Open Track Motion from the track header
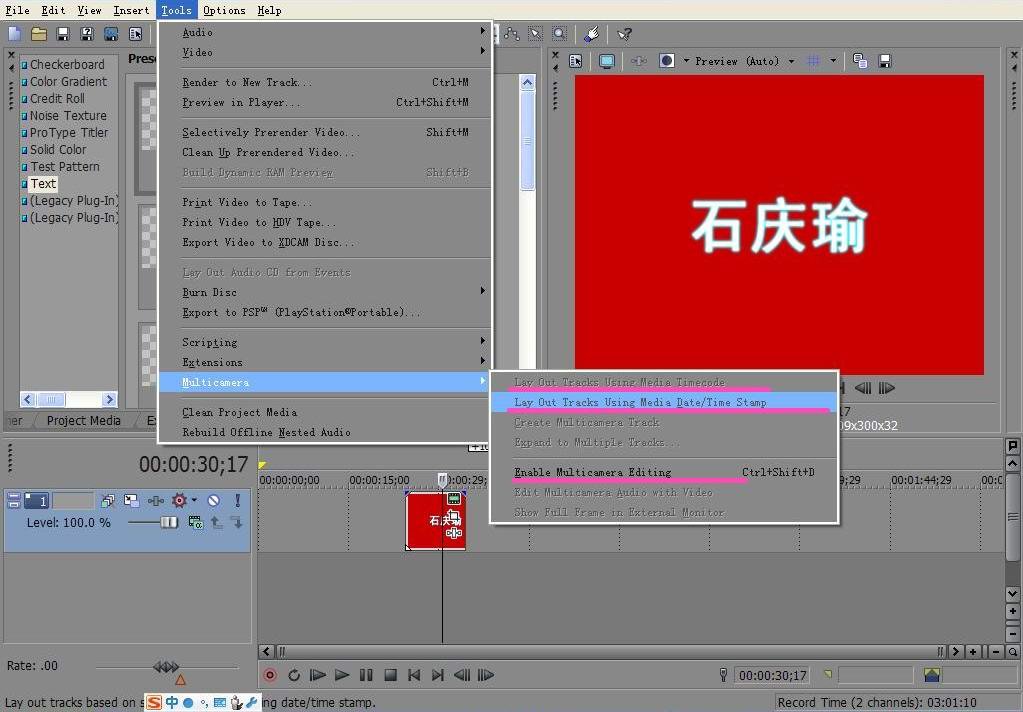The height and width of the screenshot is (712, 1023). (x=130, y=500)
